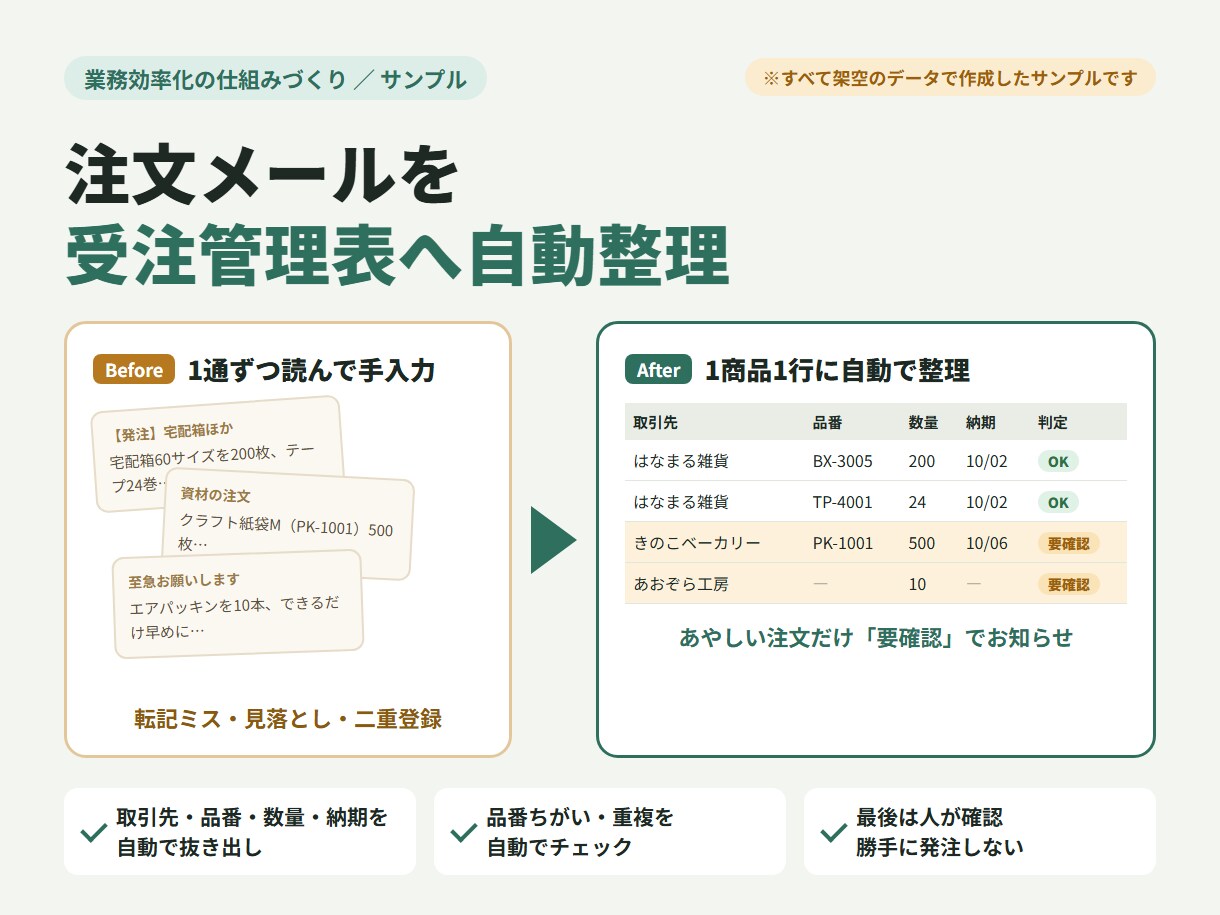The height and width of the screenshot is (915, 1220).
Task: Click 要確認 badge in きのこベーカリー row
Action: pos(1068,543)
